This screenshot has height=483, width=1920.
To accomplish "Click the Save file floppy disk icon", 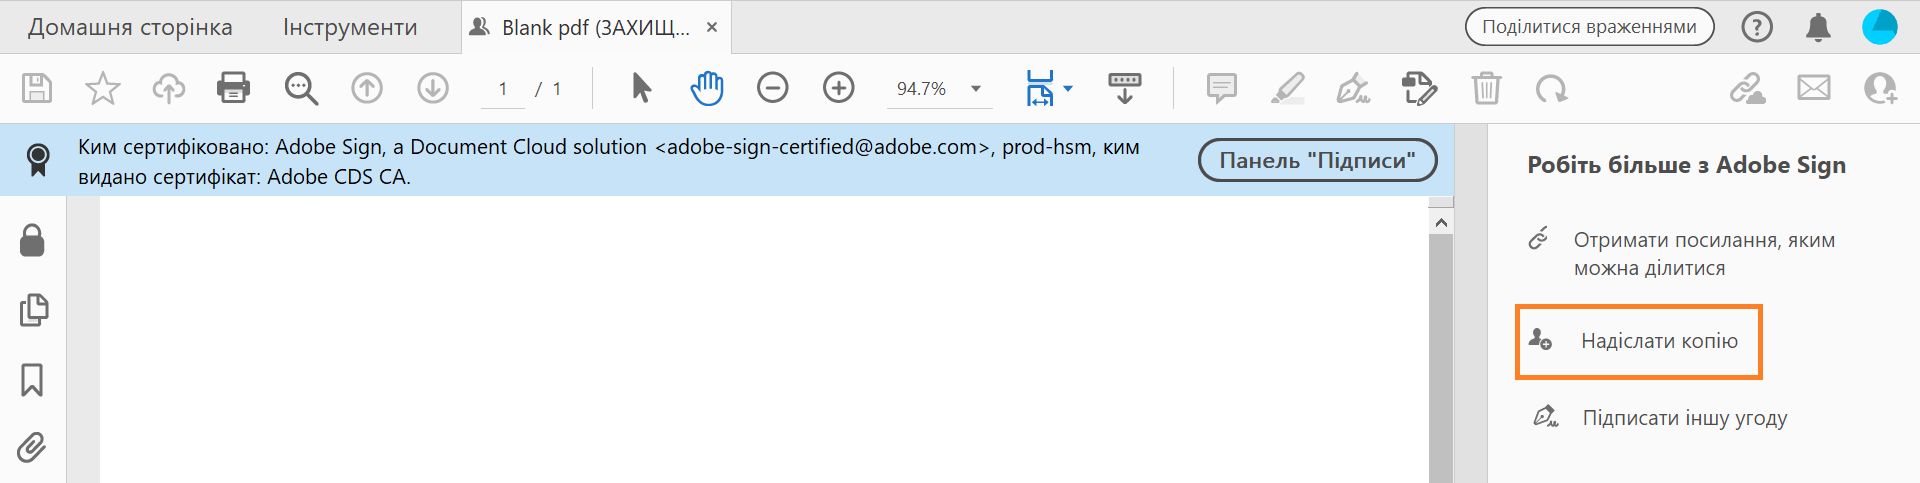I will 37,88.
